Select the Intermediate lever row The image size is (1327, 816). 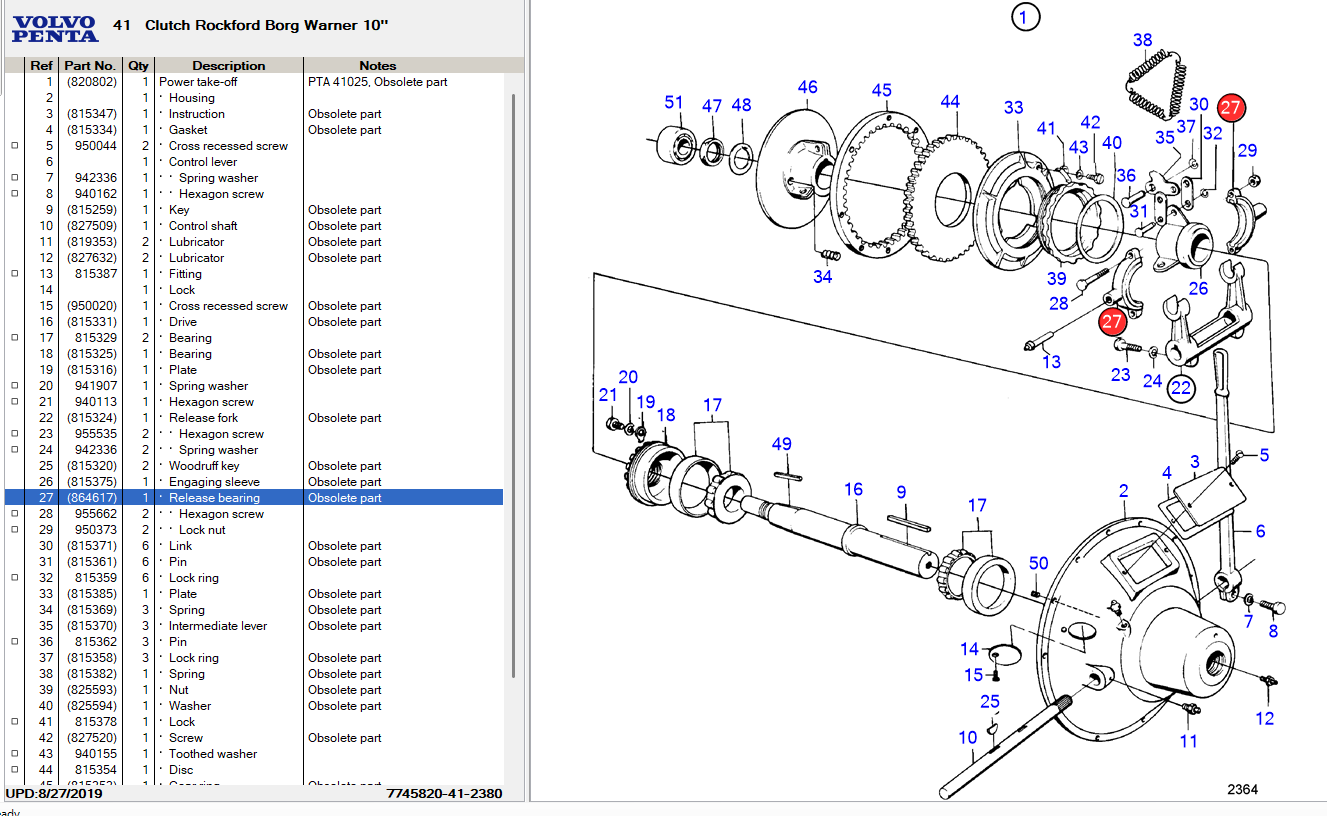254,626
